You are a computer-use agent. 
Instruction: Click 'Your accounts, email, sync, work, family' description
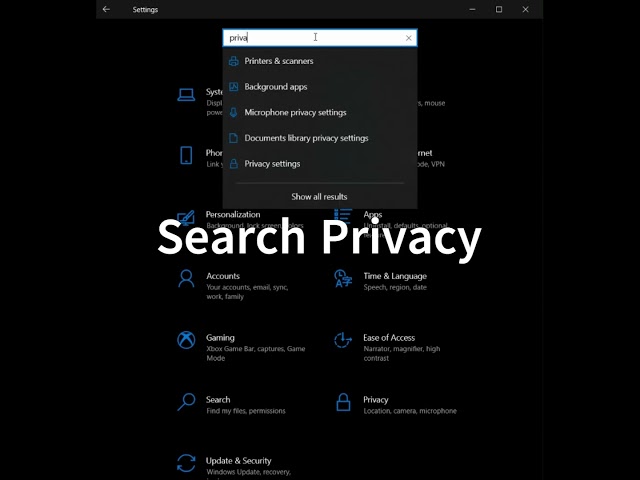point(247,292)
